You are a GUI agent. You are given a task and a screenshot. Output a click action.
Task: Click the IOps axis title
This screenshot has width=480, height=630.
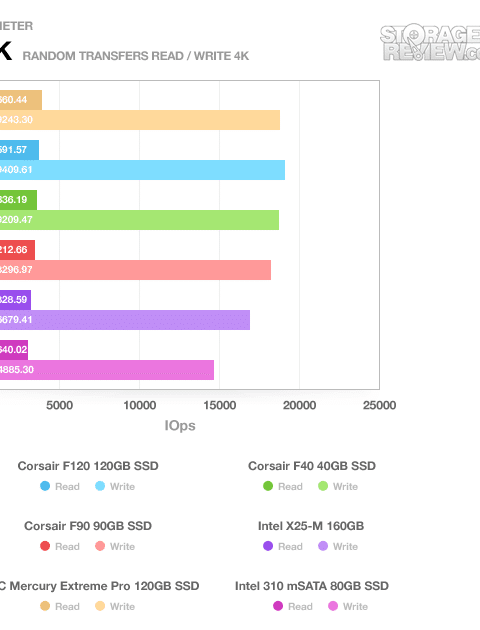click(x=180, y=425)
